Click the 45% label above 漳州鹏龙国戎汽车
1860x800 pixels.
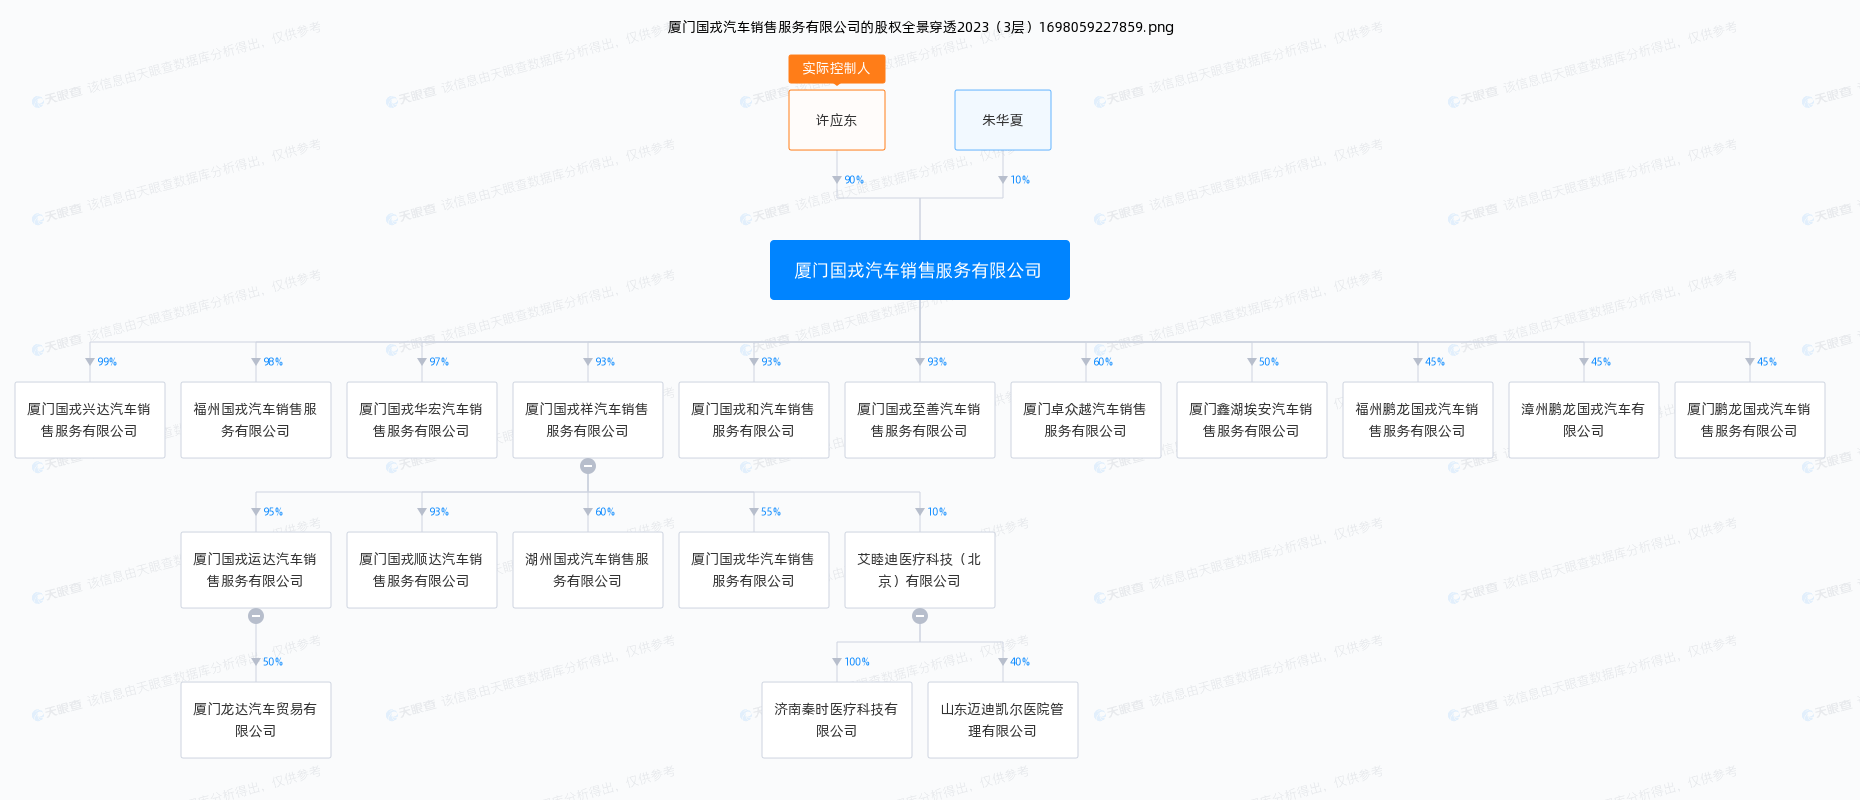[x=1601, y=362]
